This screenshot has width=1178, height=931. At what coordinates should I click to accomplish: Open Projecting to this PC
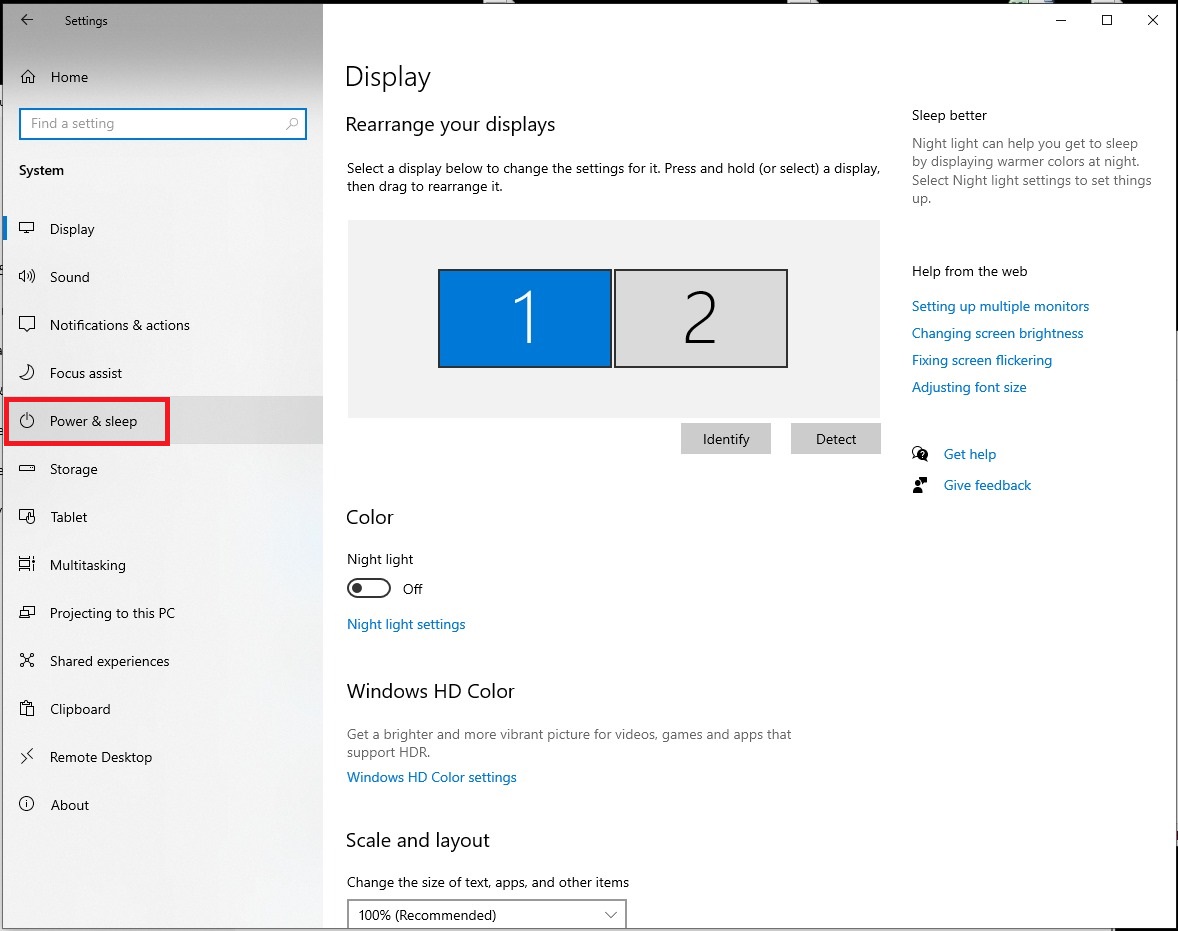(162, 613)
